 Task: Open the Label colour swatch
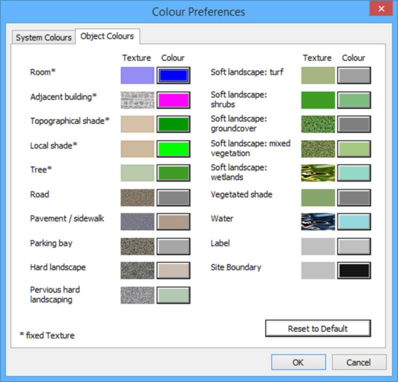354,246
